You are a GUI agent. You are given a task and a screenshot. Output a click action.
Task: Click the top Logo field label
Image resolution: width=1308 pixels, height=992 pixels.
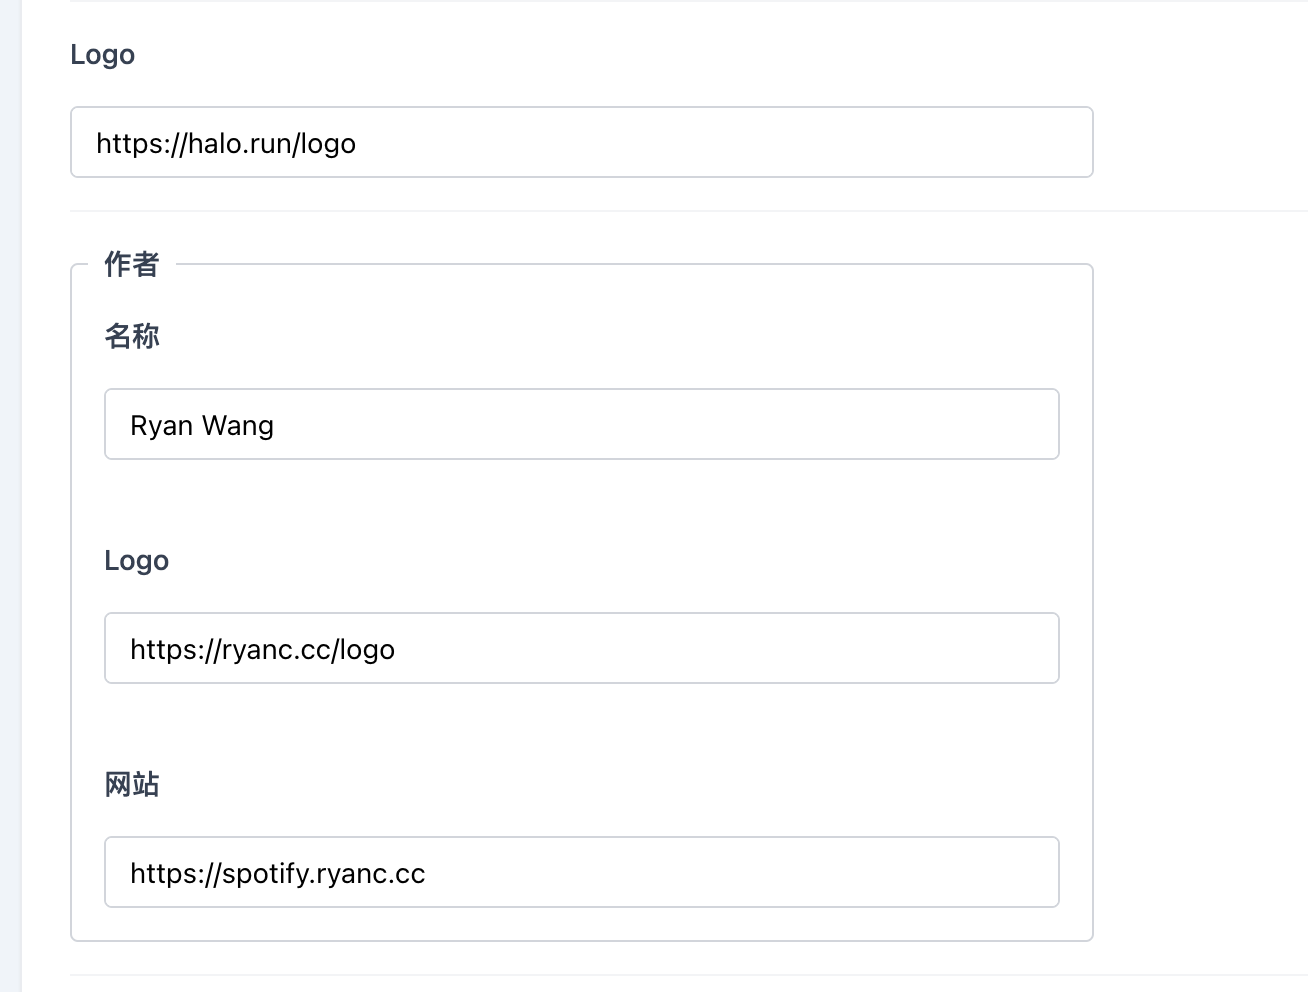[x=102, y=54]
